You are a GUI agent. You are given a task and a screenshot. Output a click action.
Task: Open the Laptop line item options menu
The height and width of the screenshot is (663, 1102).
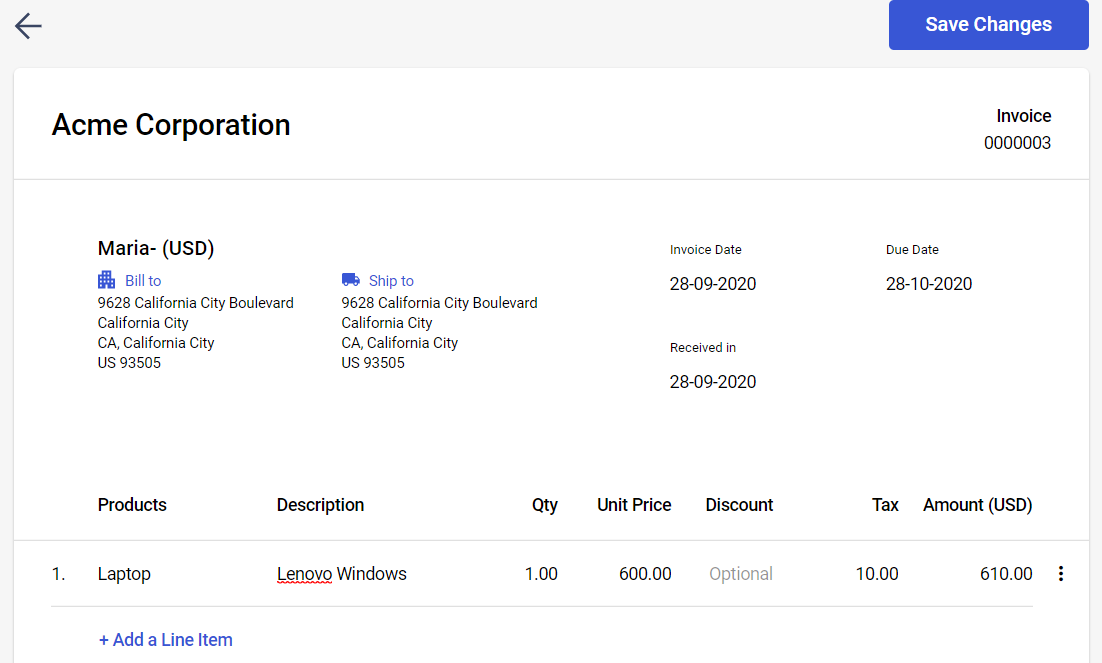tap(1061, 574)
